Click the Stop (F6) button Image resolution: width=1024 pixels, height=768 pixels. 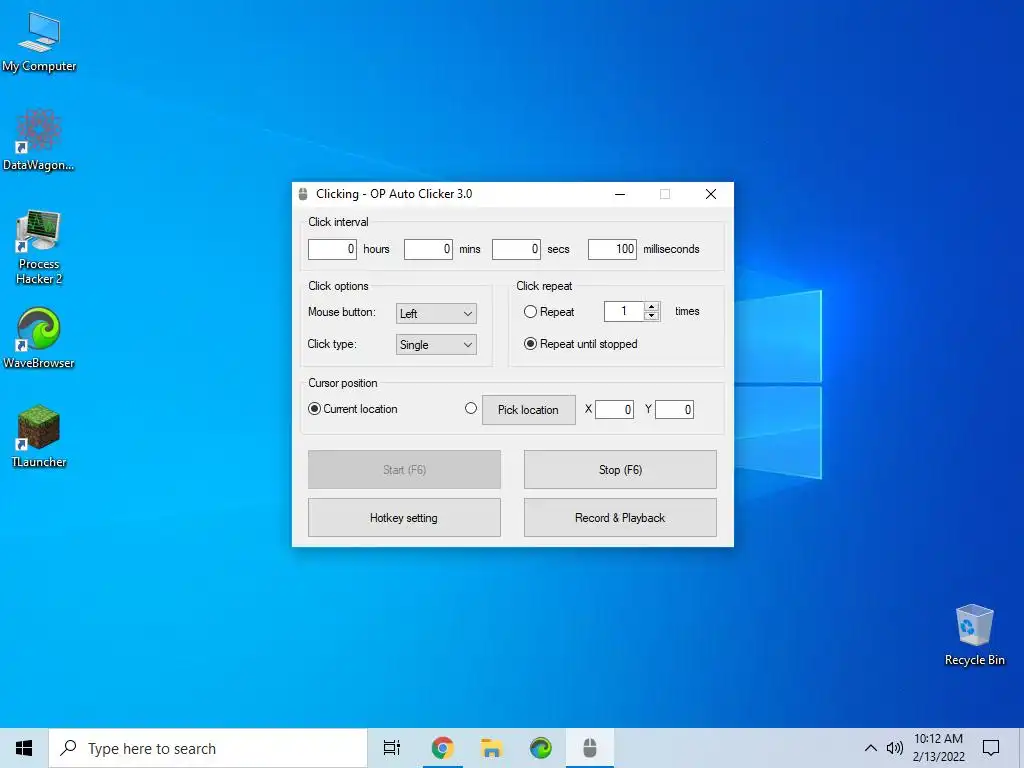620,470
